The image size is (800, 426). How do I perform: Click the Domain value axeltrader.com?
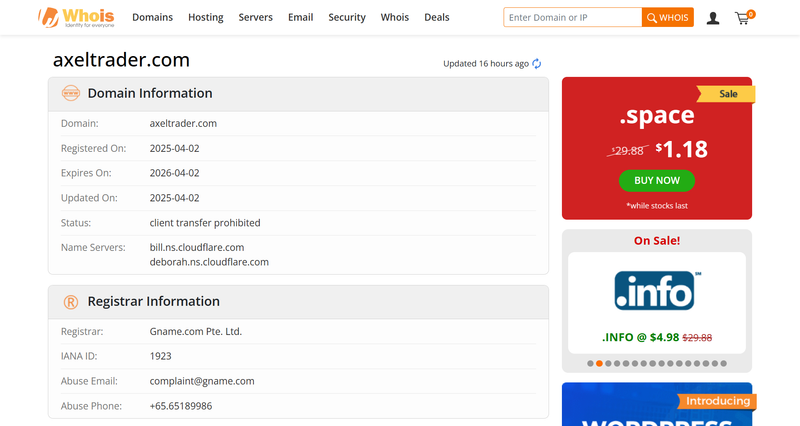point(183,123)
